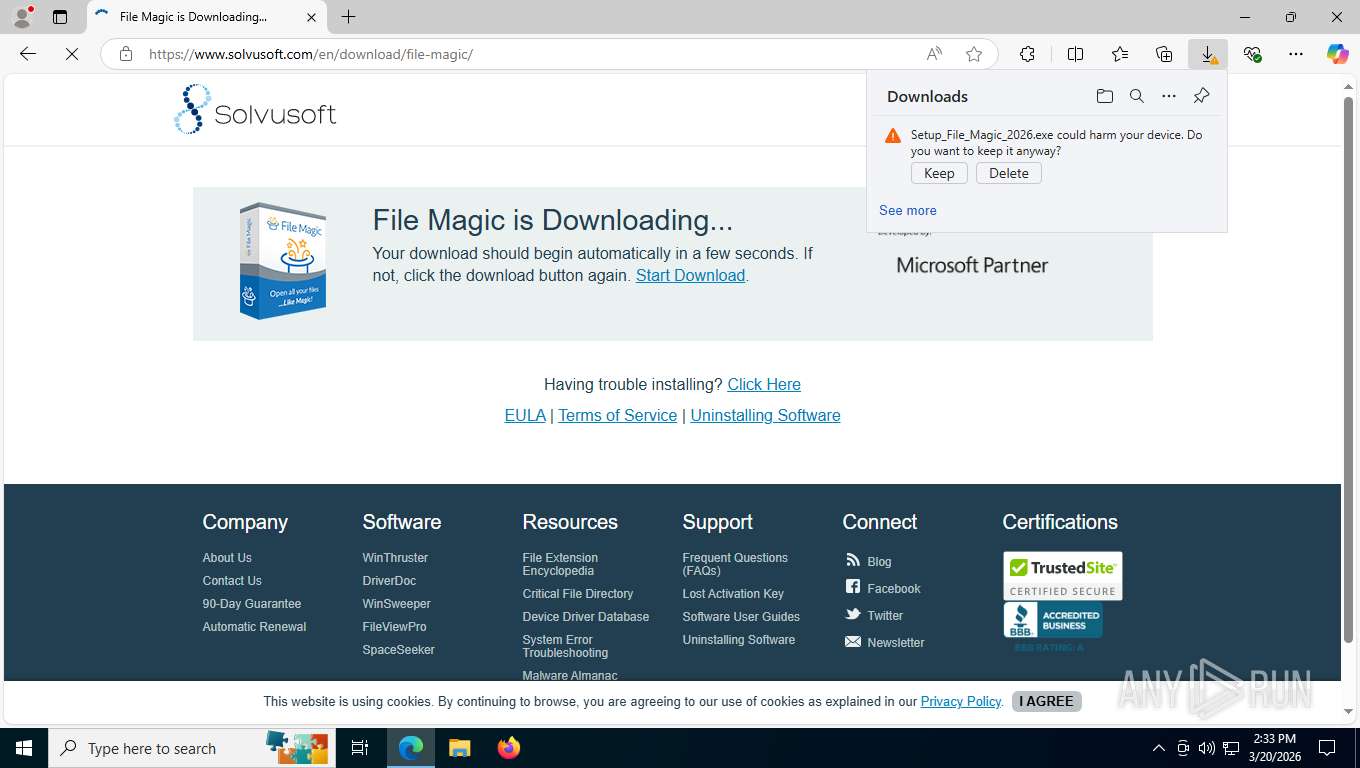Screen dimensions: 1360x768
Task: Open File Extension Encyclopedia link
Action: (x=560, y=564)
